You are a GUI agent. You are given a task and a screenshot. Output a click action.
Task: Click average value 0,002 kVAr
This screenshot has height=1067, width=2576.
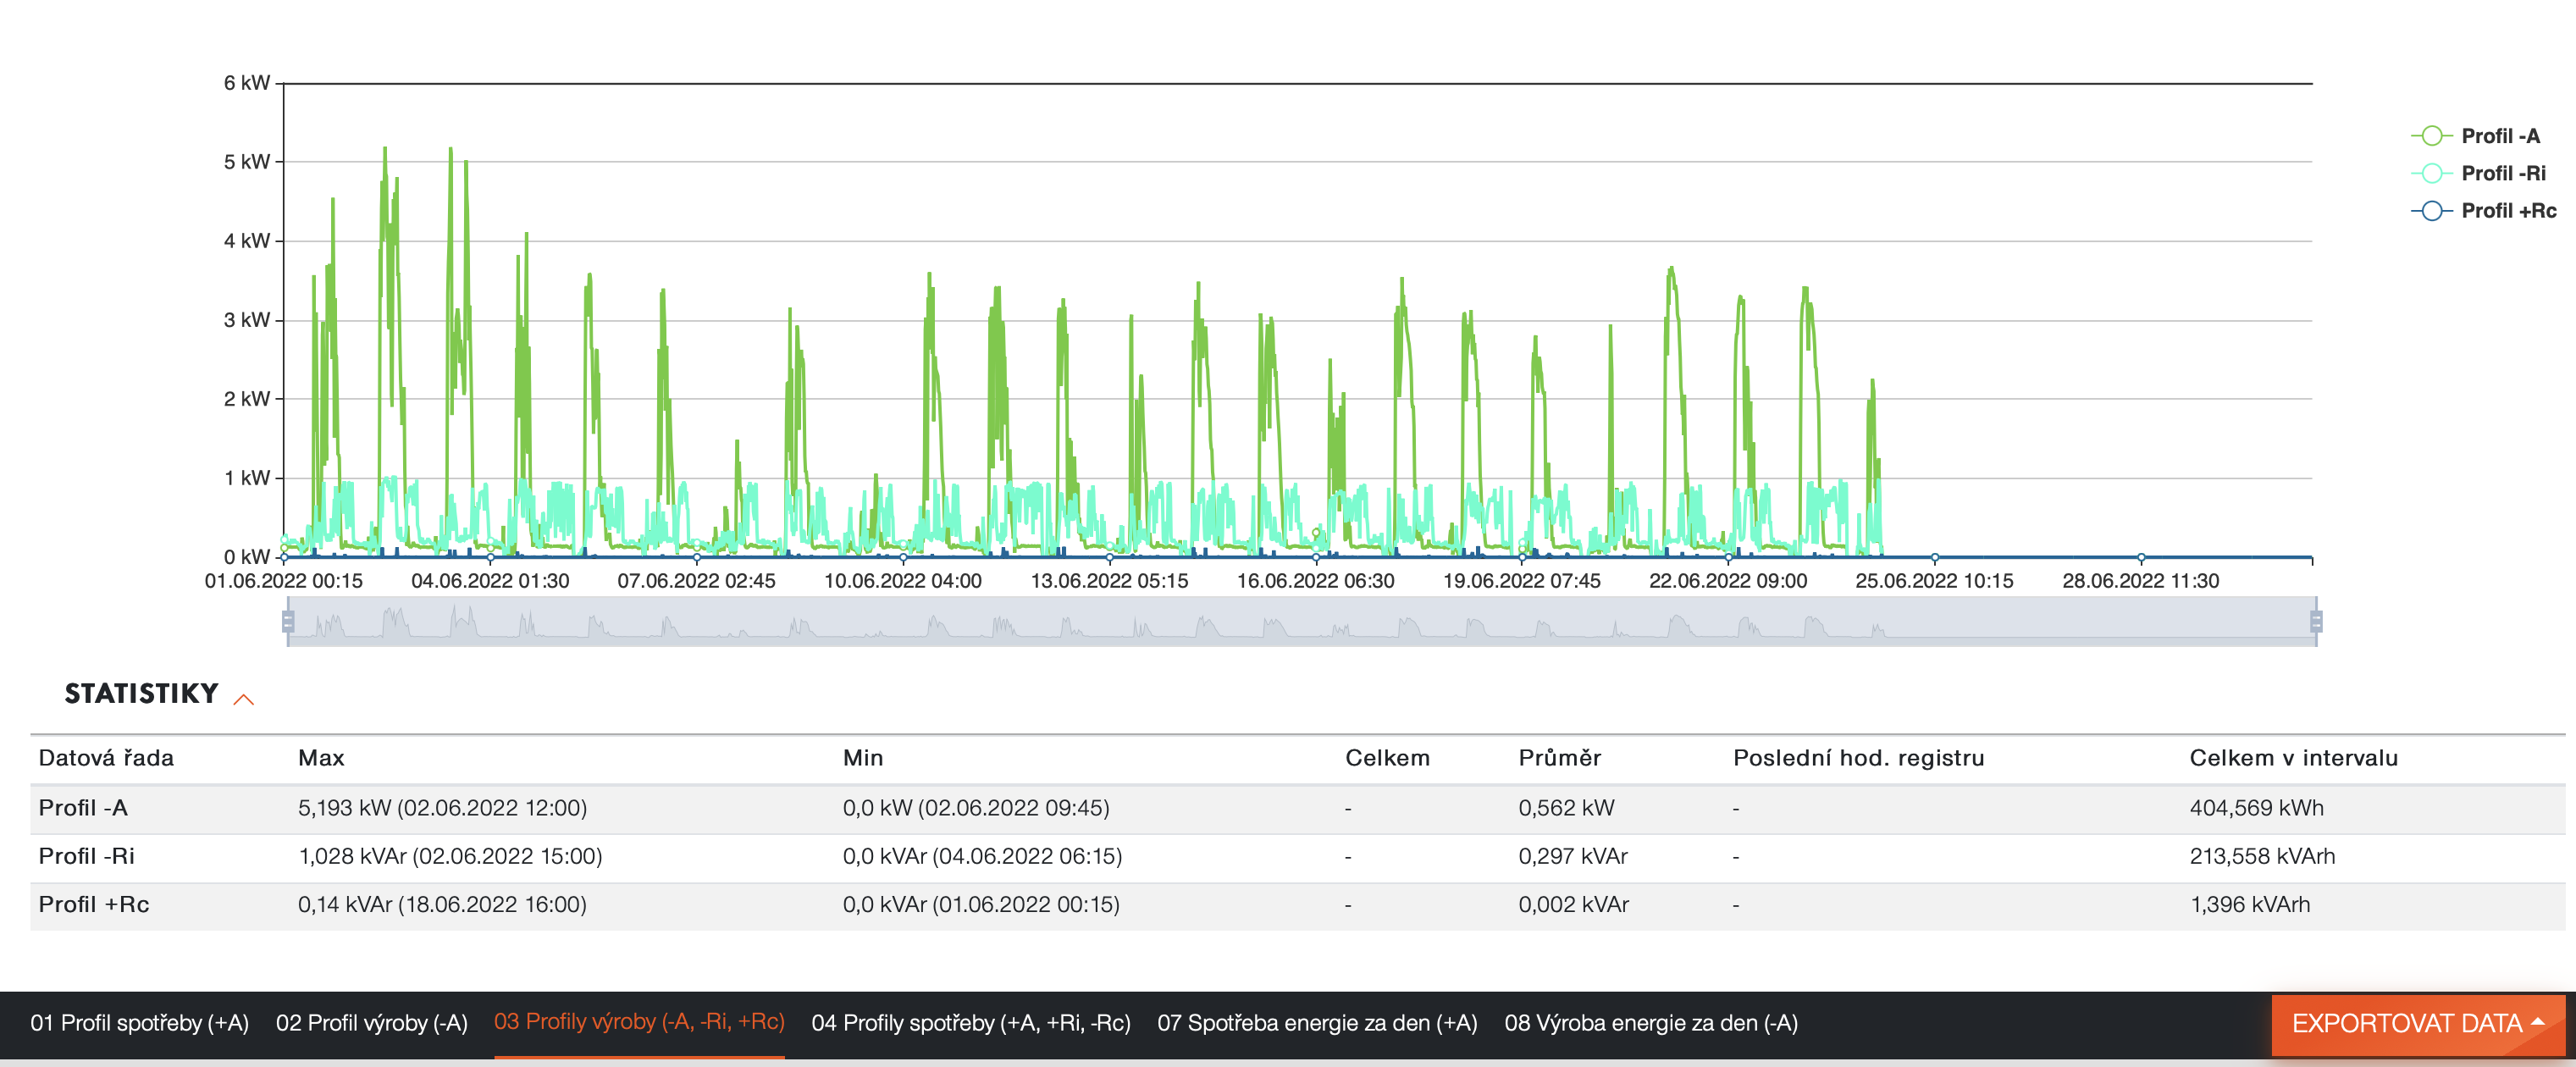pos(1573,904)
